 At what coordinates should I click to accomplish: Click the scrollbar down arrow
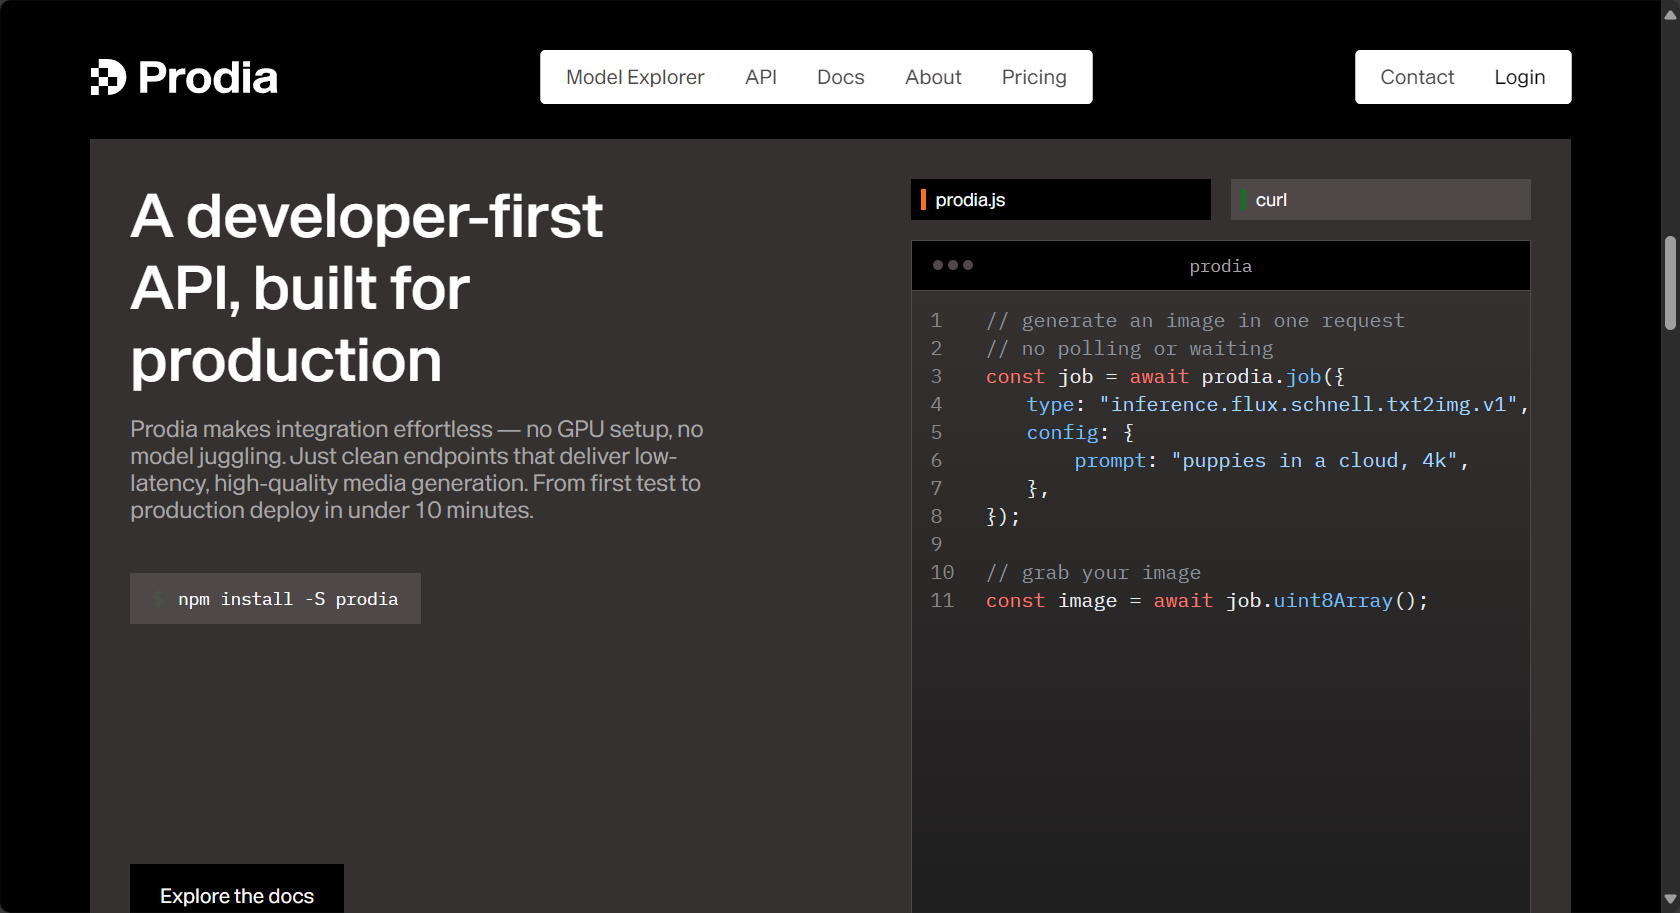coord(1670,899)
